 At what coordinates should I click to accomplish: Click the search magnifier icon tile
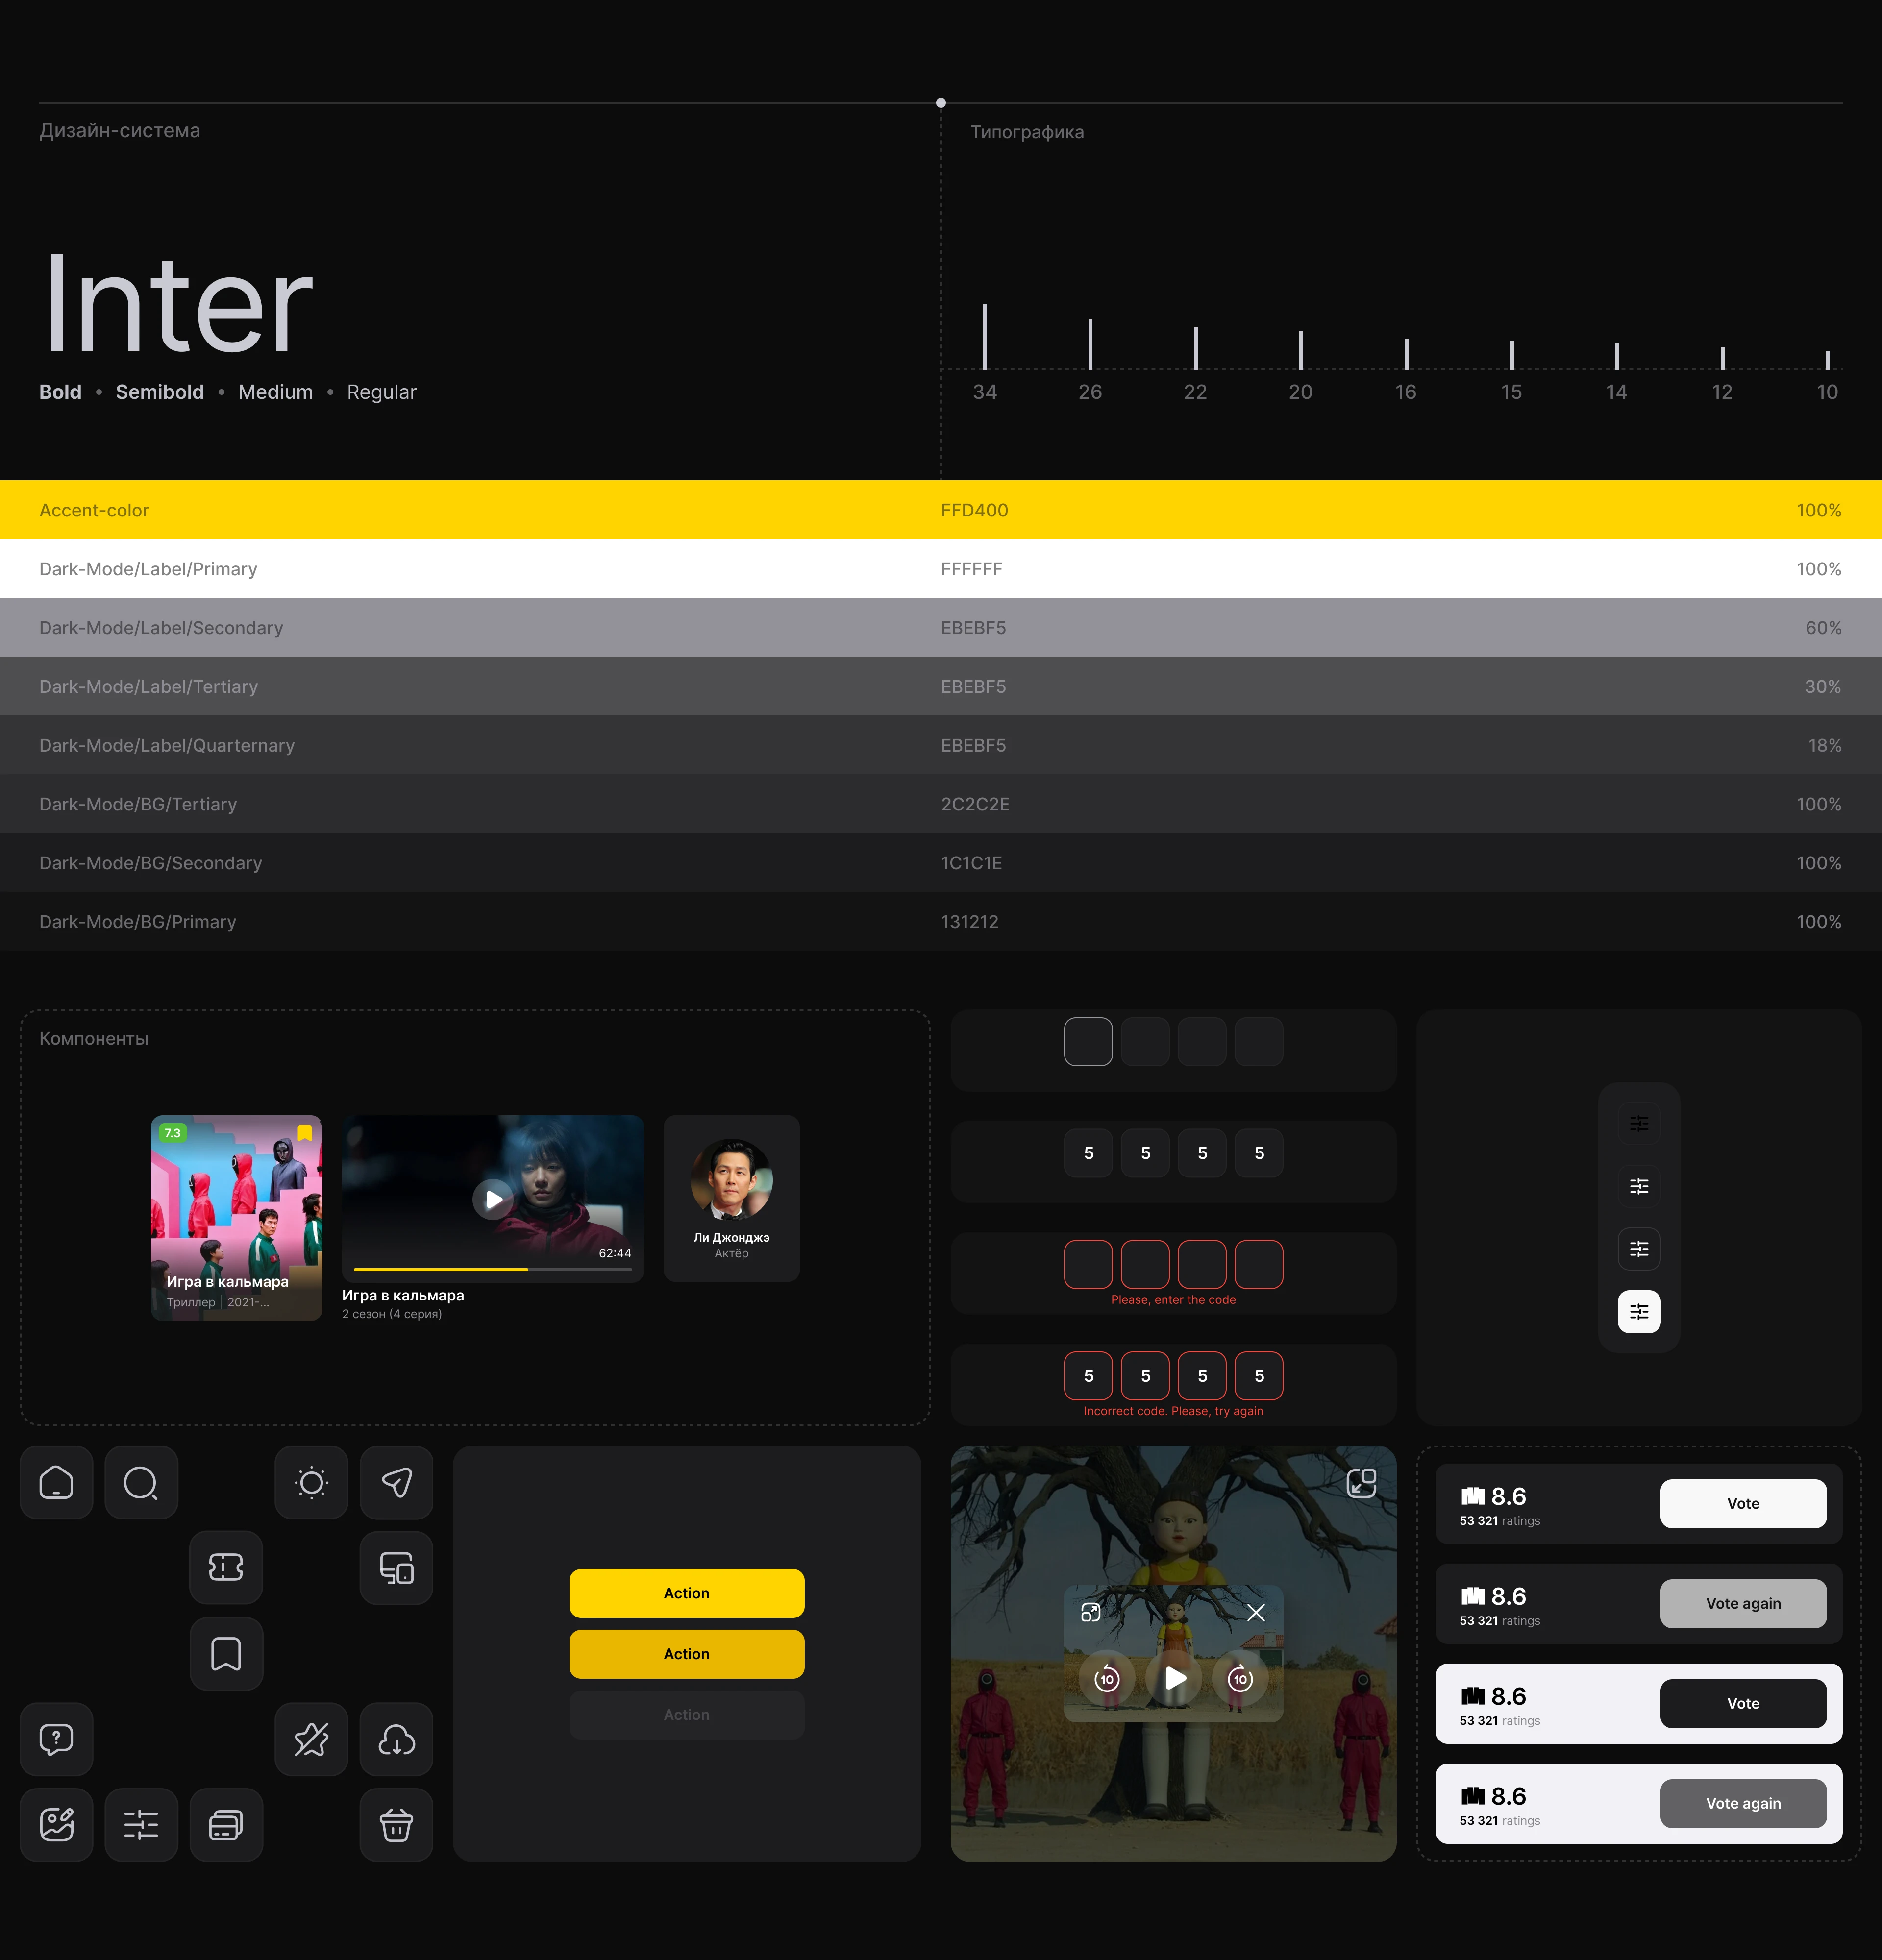(x=141, y=1482)
